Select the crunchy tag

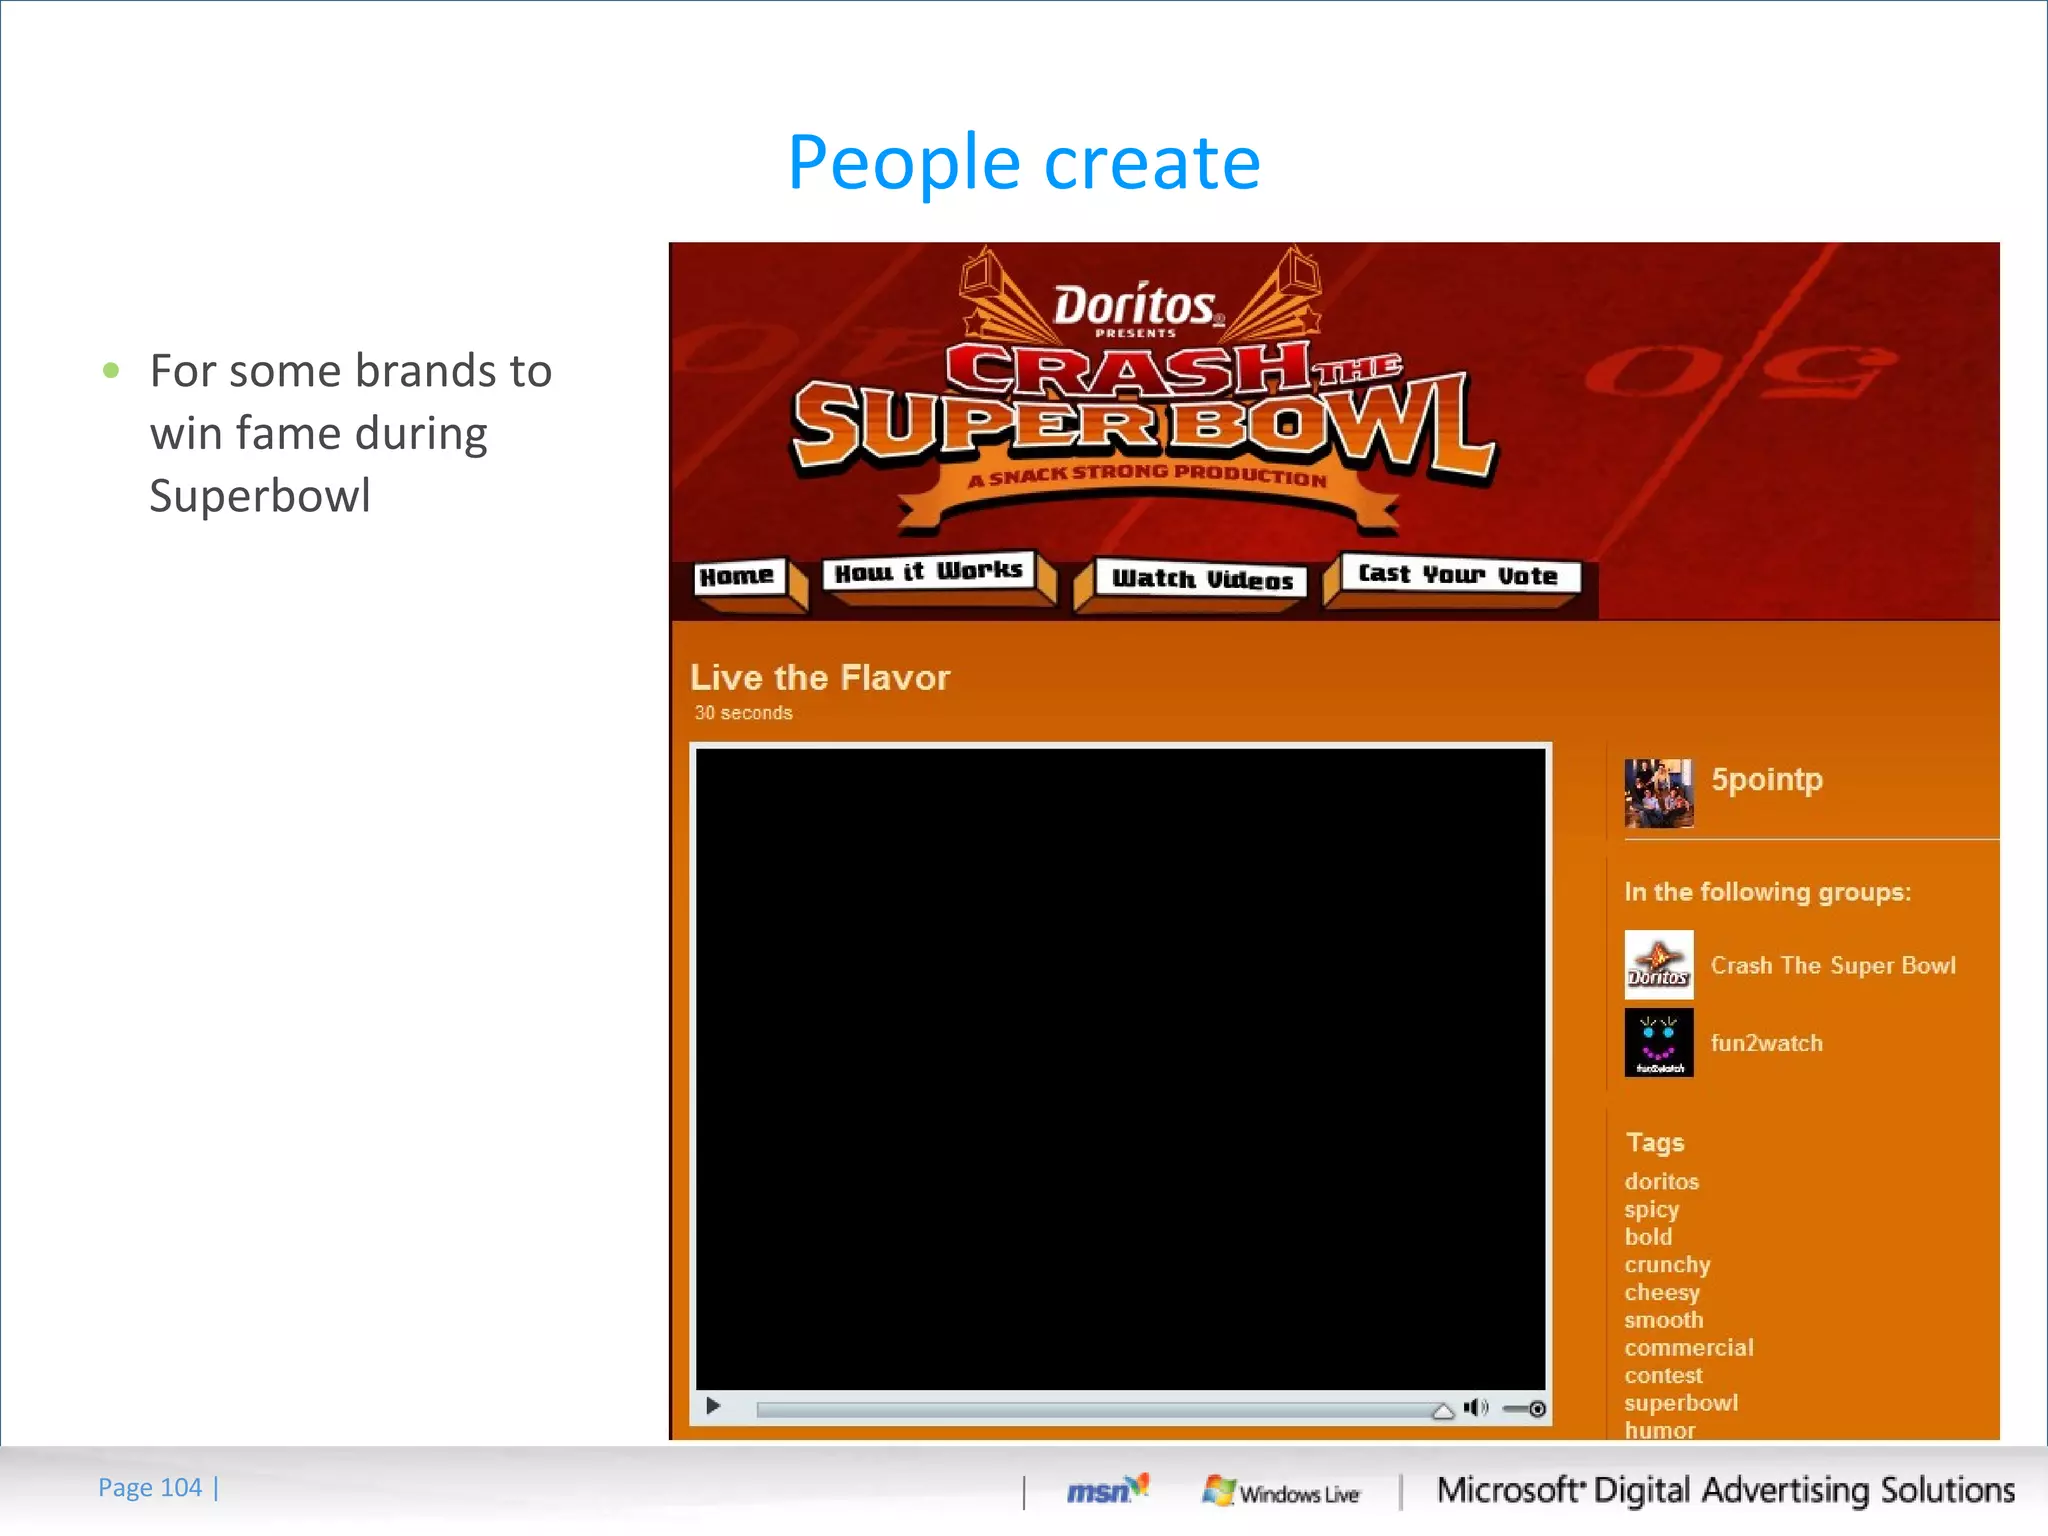(1667, 1265)
